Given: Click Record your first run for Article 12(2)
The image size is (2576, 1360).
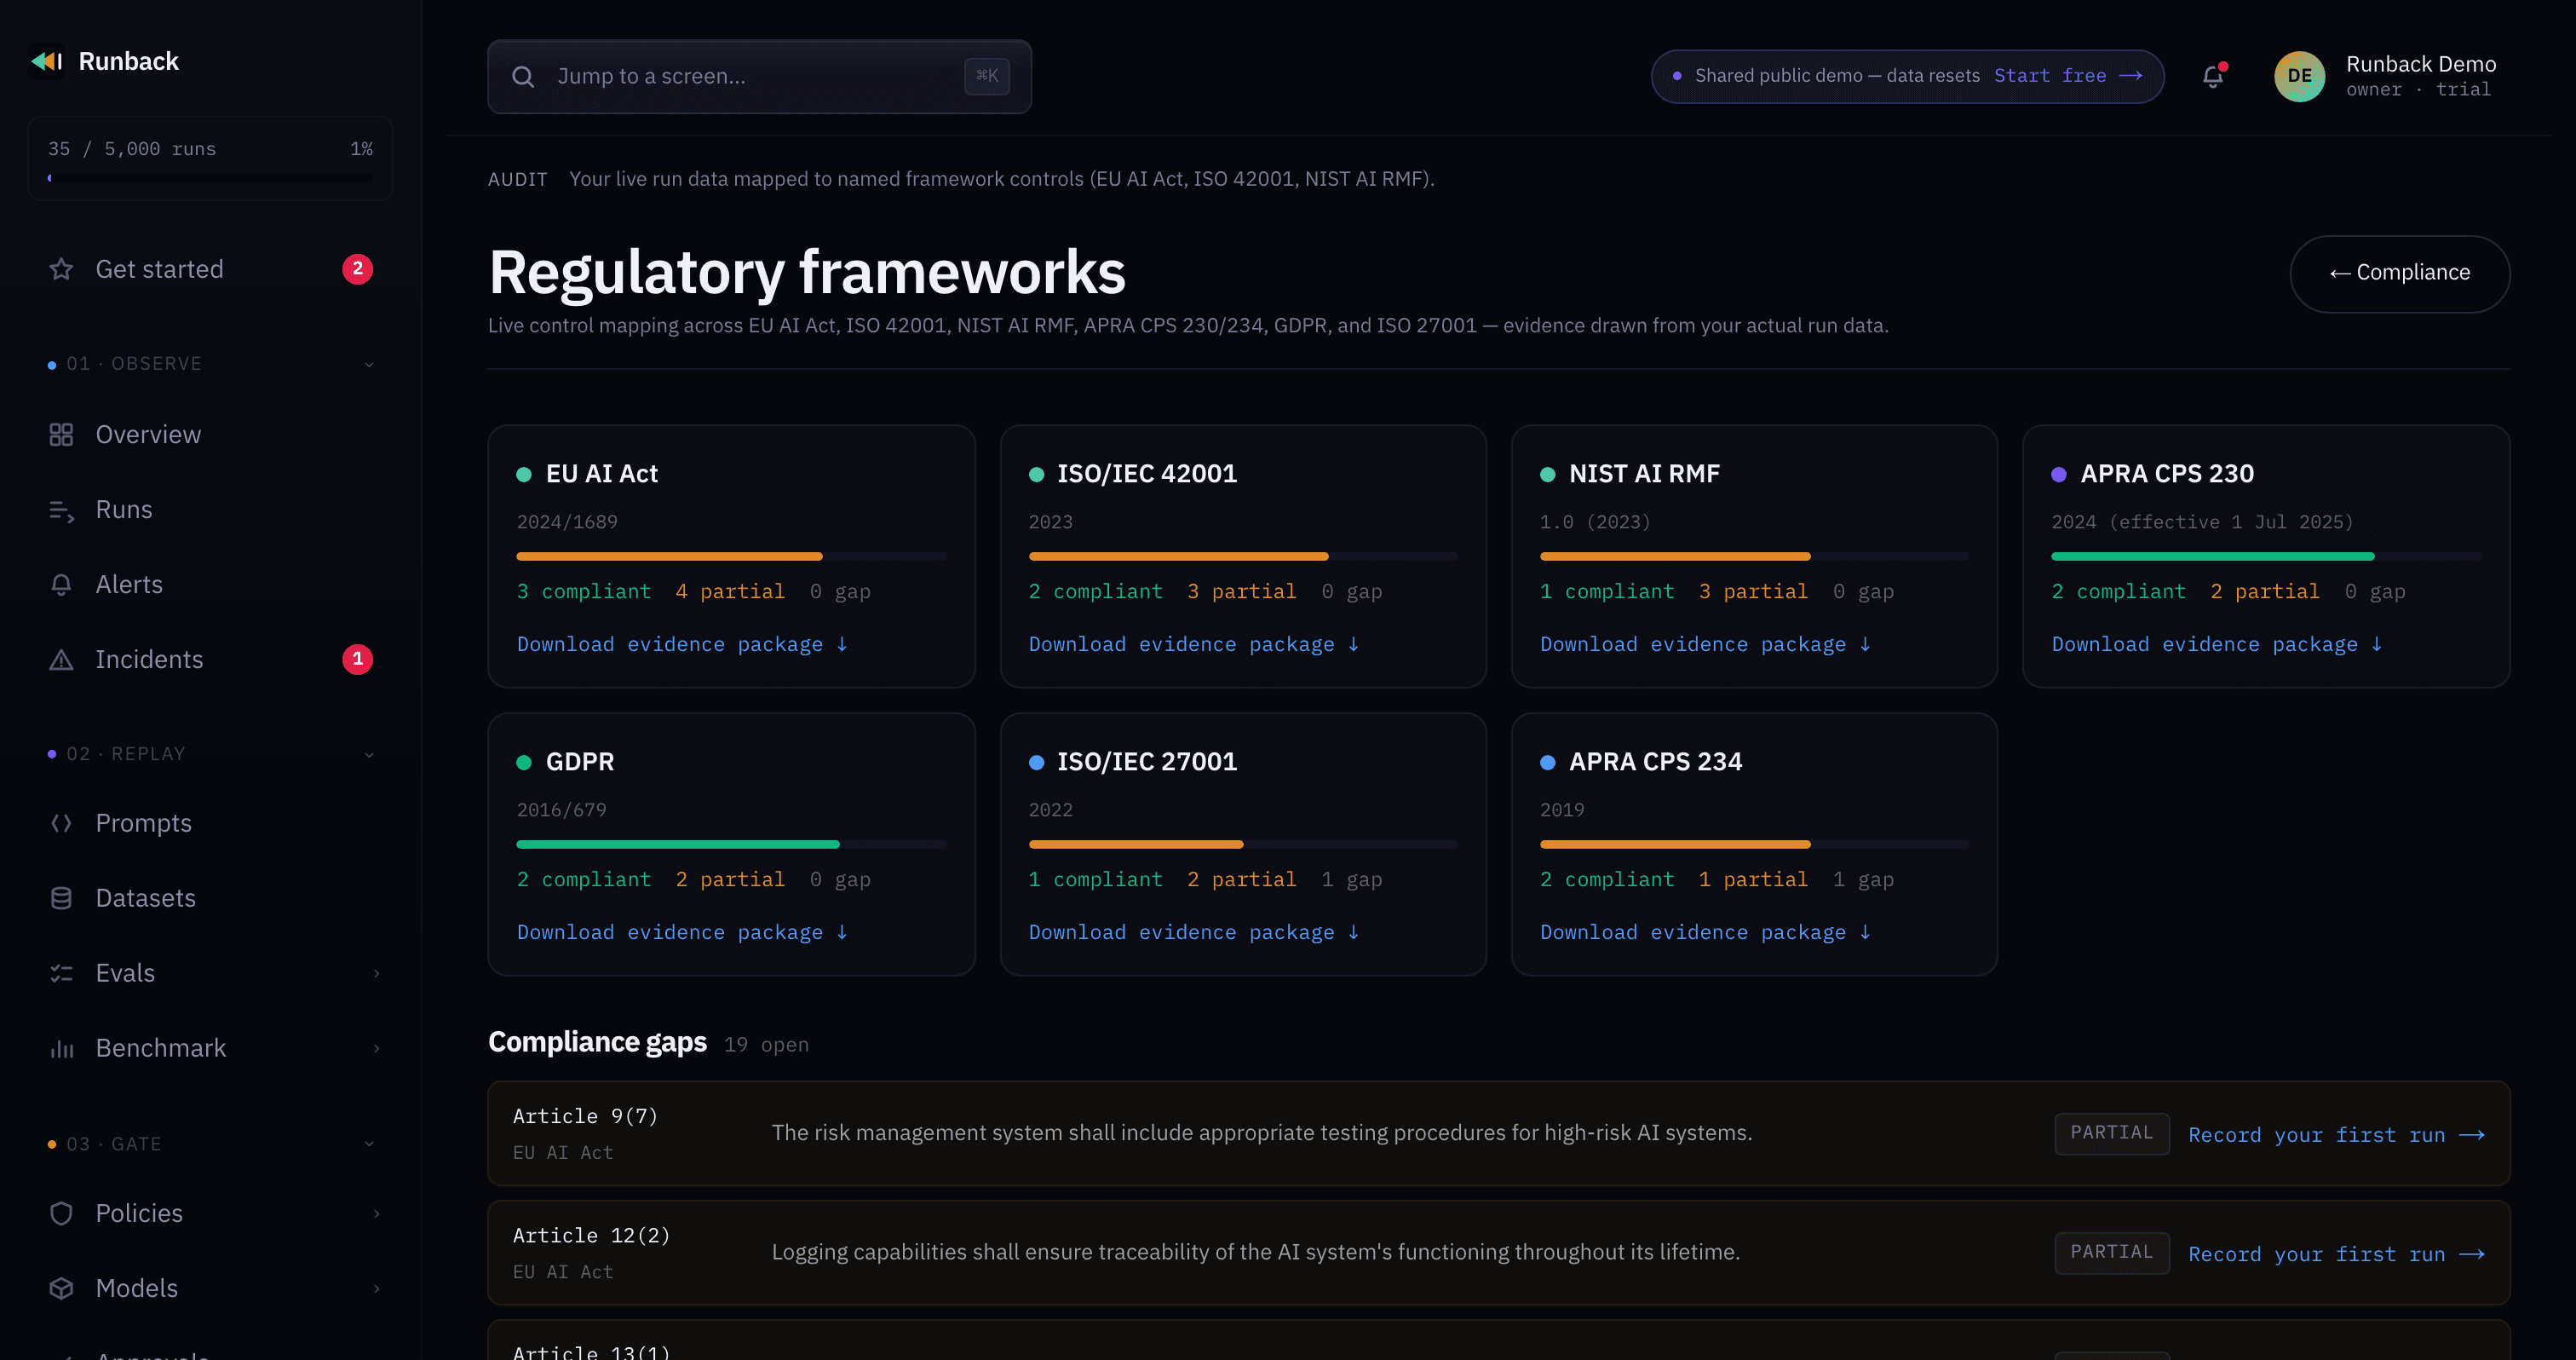Looking at the screenshot, I should coord(2336,1254).
